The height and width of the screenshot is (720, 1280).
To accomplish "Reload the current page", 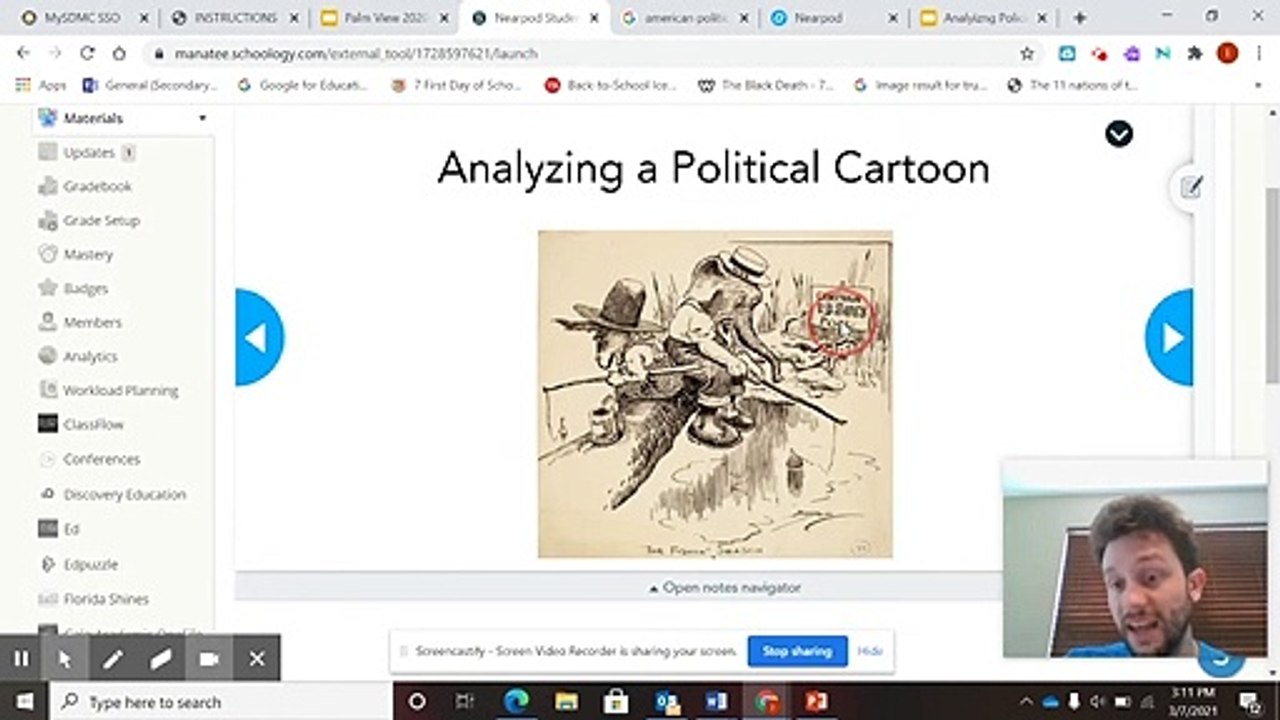I will tap(87, 54).
